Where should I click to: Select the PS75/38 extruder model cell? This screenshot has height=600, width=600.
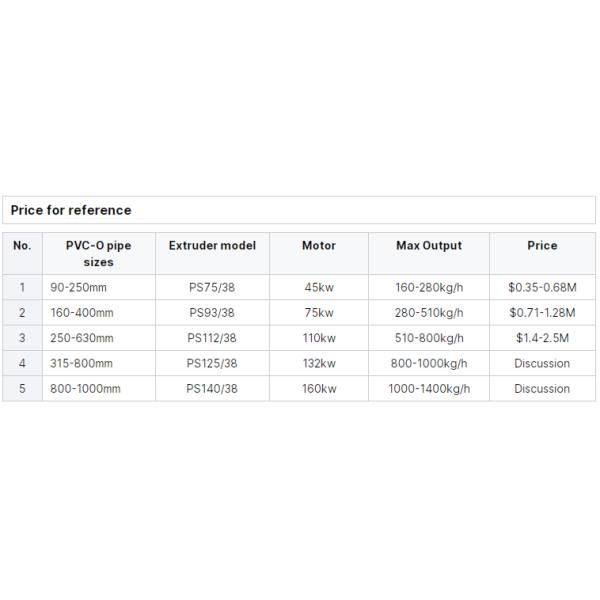click(x=212, y=287)
